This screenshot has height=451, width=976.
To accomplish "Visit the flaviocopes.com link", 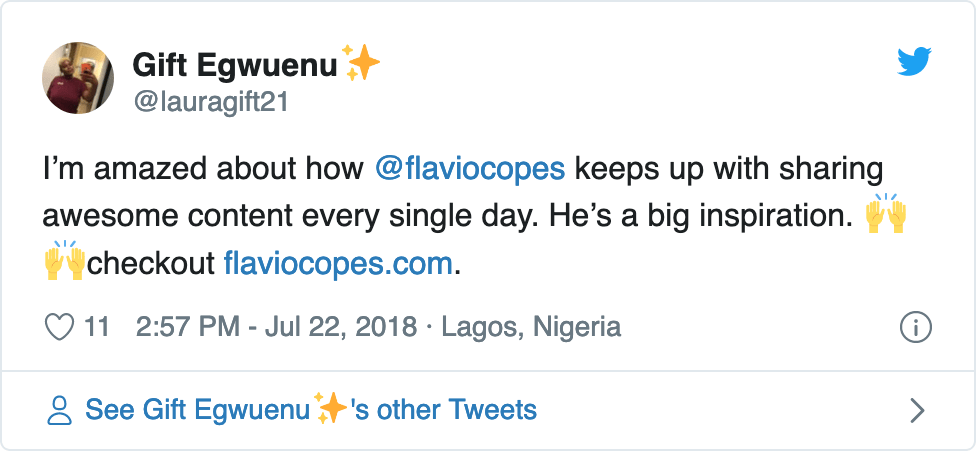I will pos(338,264).
